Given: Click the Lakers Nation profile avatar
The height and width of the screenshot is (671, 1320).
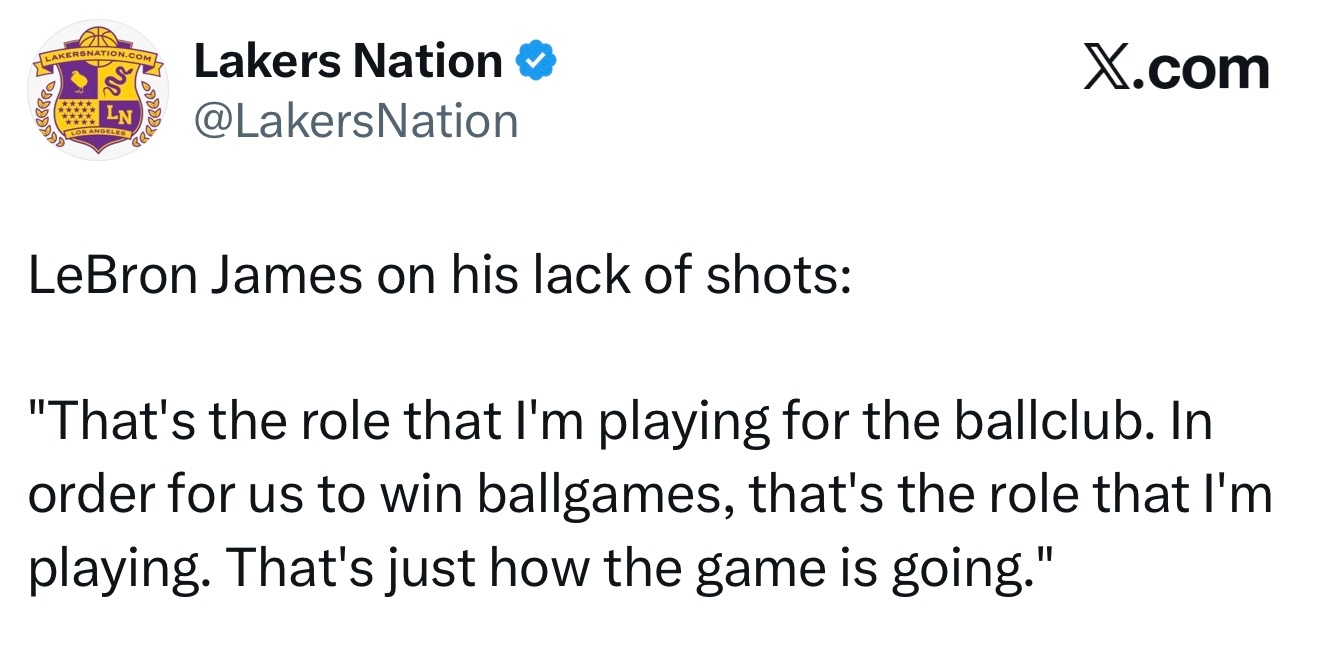Looking at the screenshot, I should point(98,91).
